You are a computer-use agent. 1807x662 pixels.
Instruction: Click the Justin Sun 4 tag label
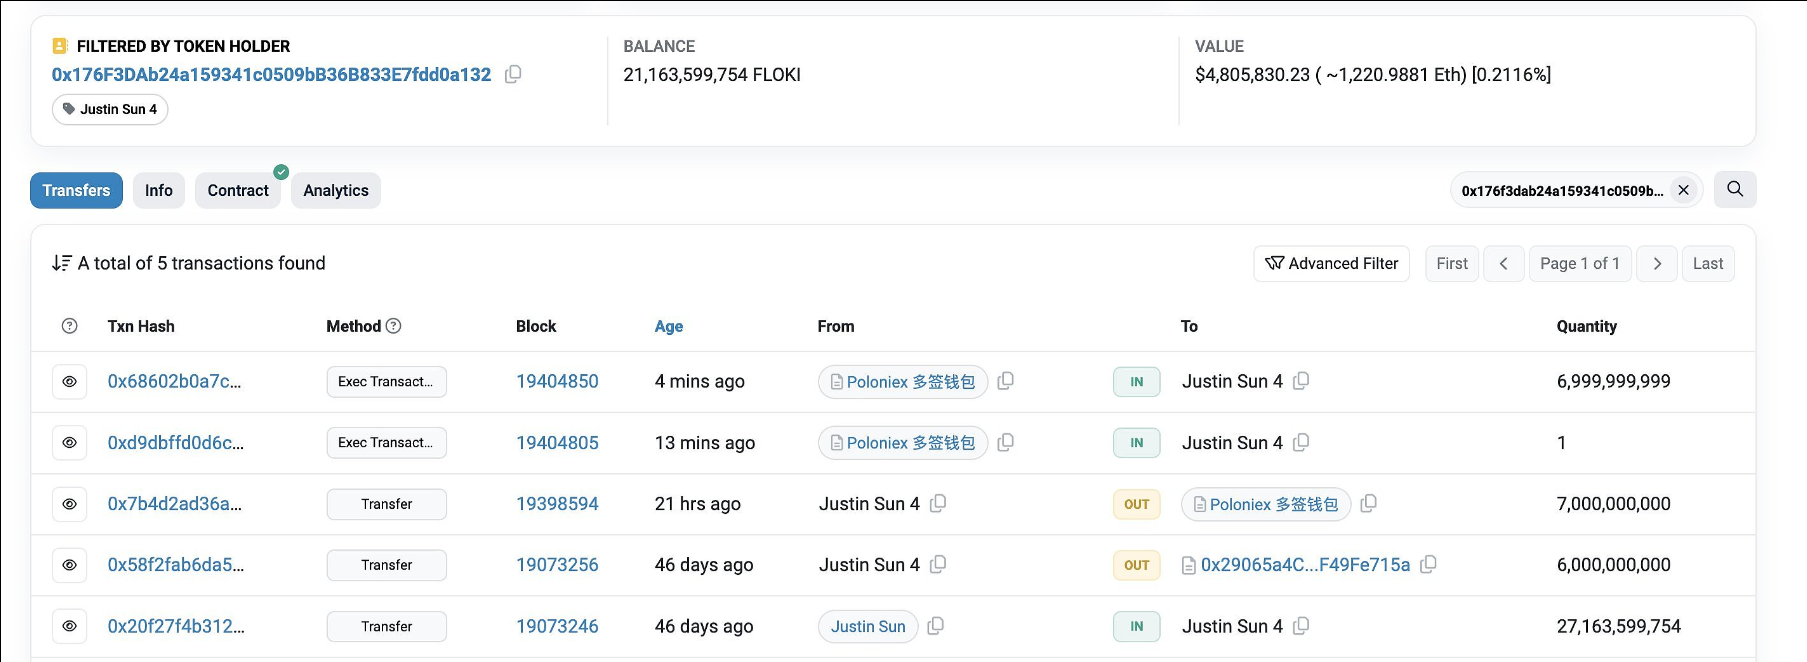[110, 109]
